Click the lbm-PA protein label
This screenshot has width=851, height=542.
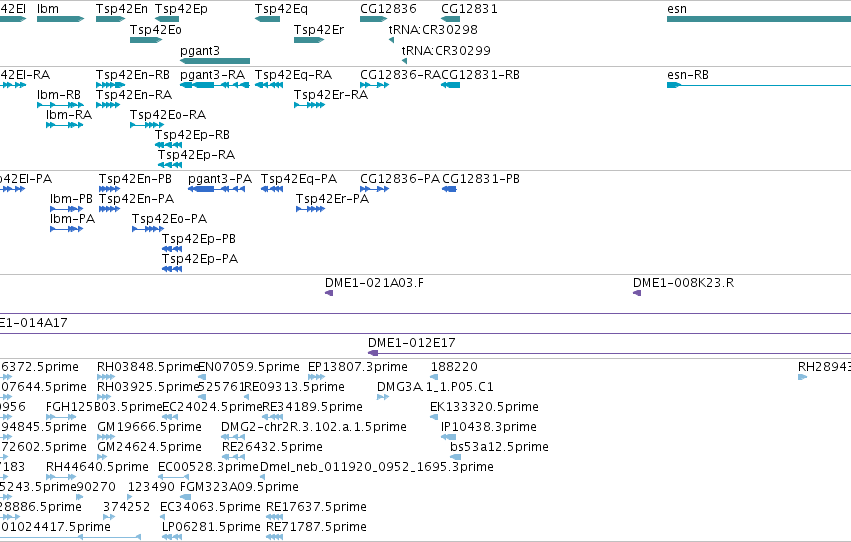[72, 219]
